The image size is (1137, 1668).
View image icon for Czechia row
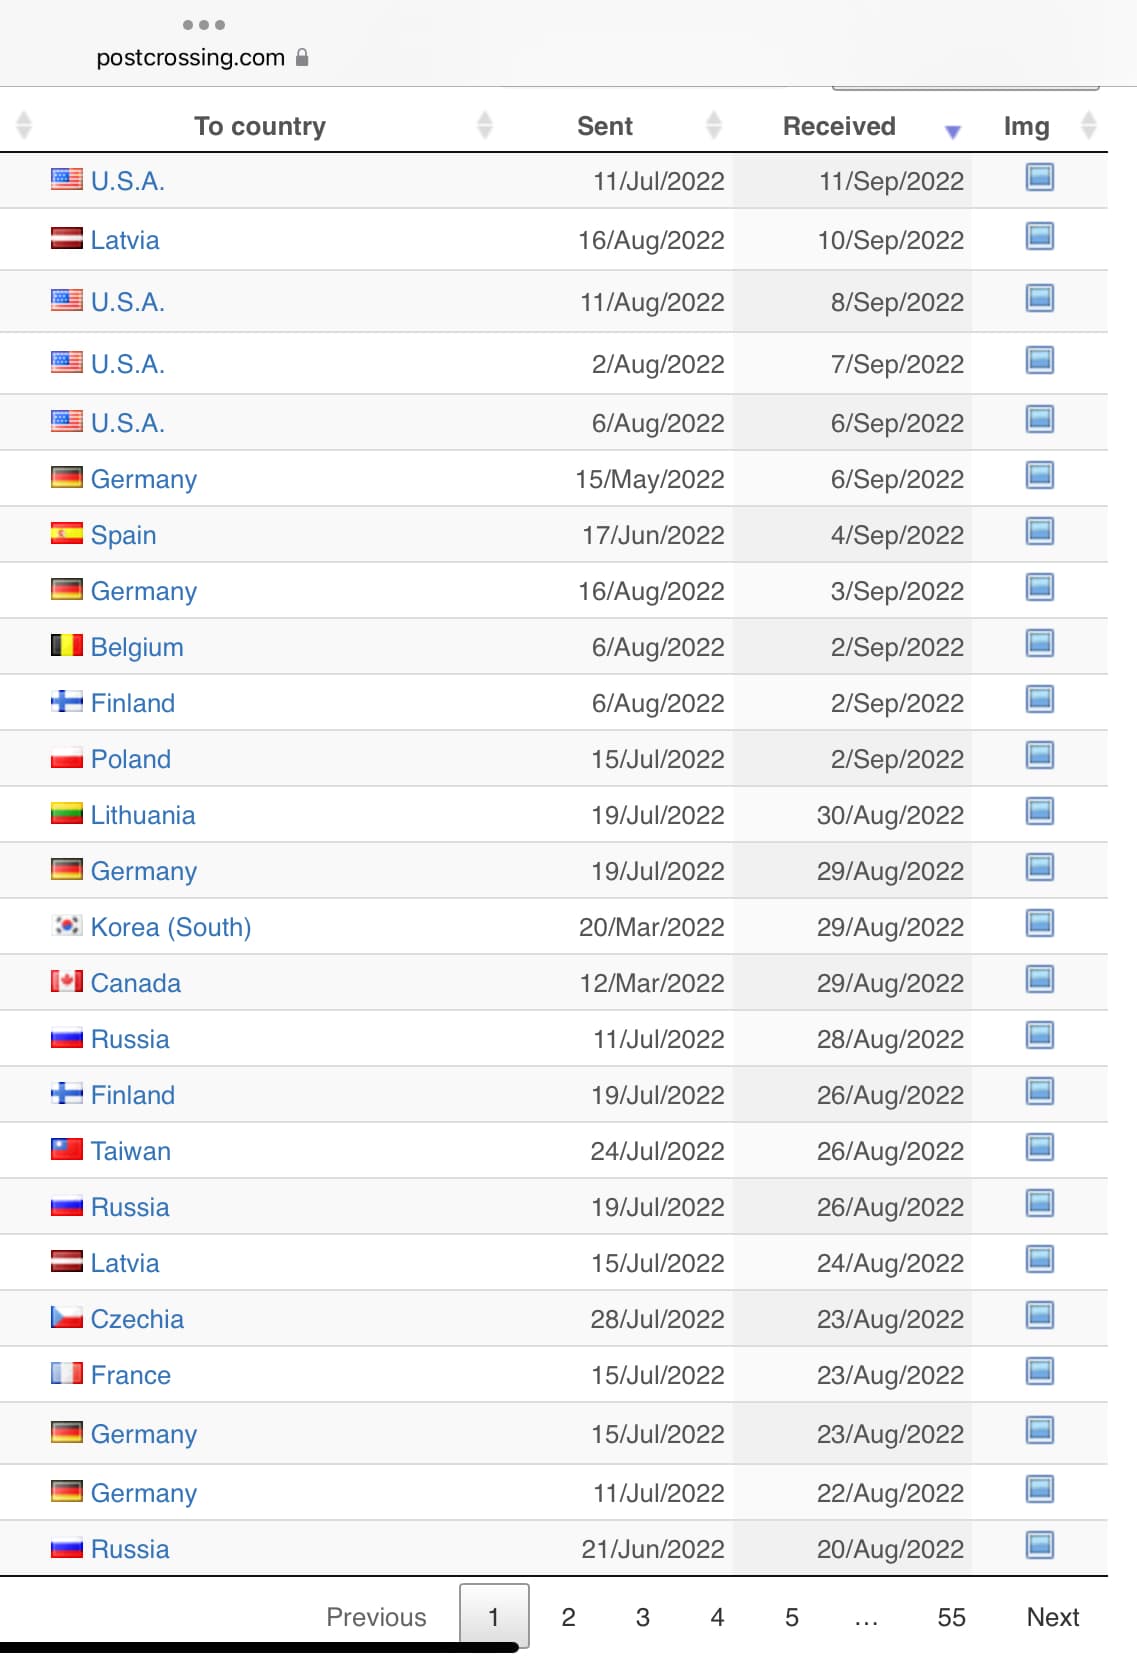tap(1040, 1315)
